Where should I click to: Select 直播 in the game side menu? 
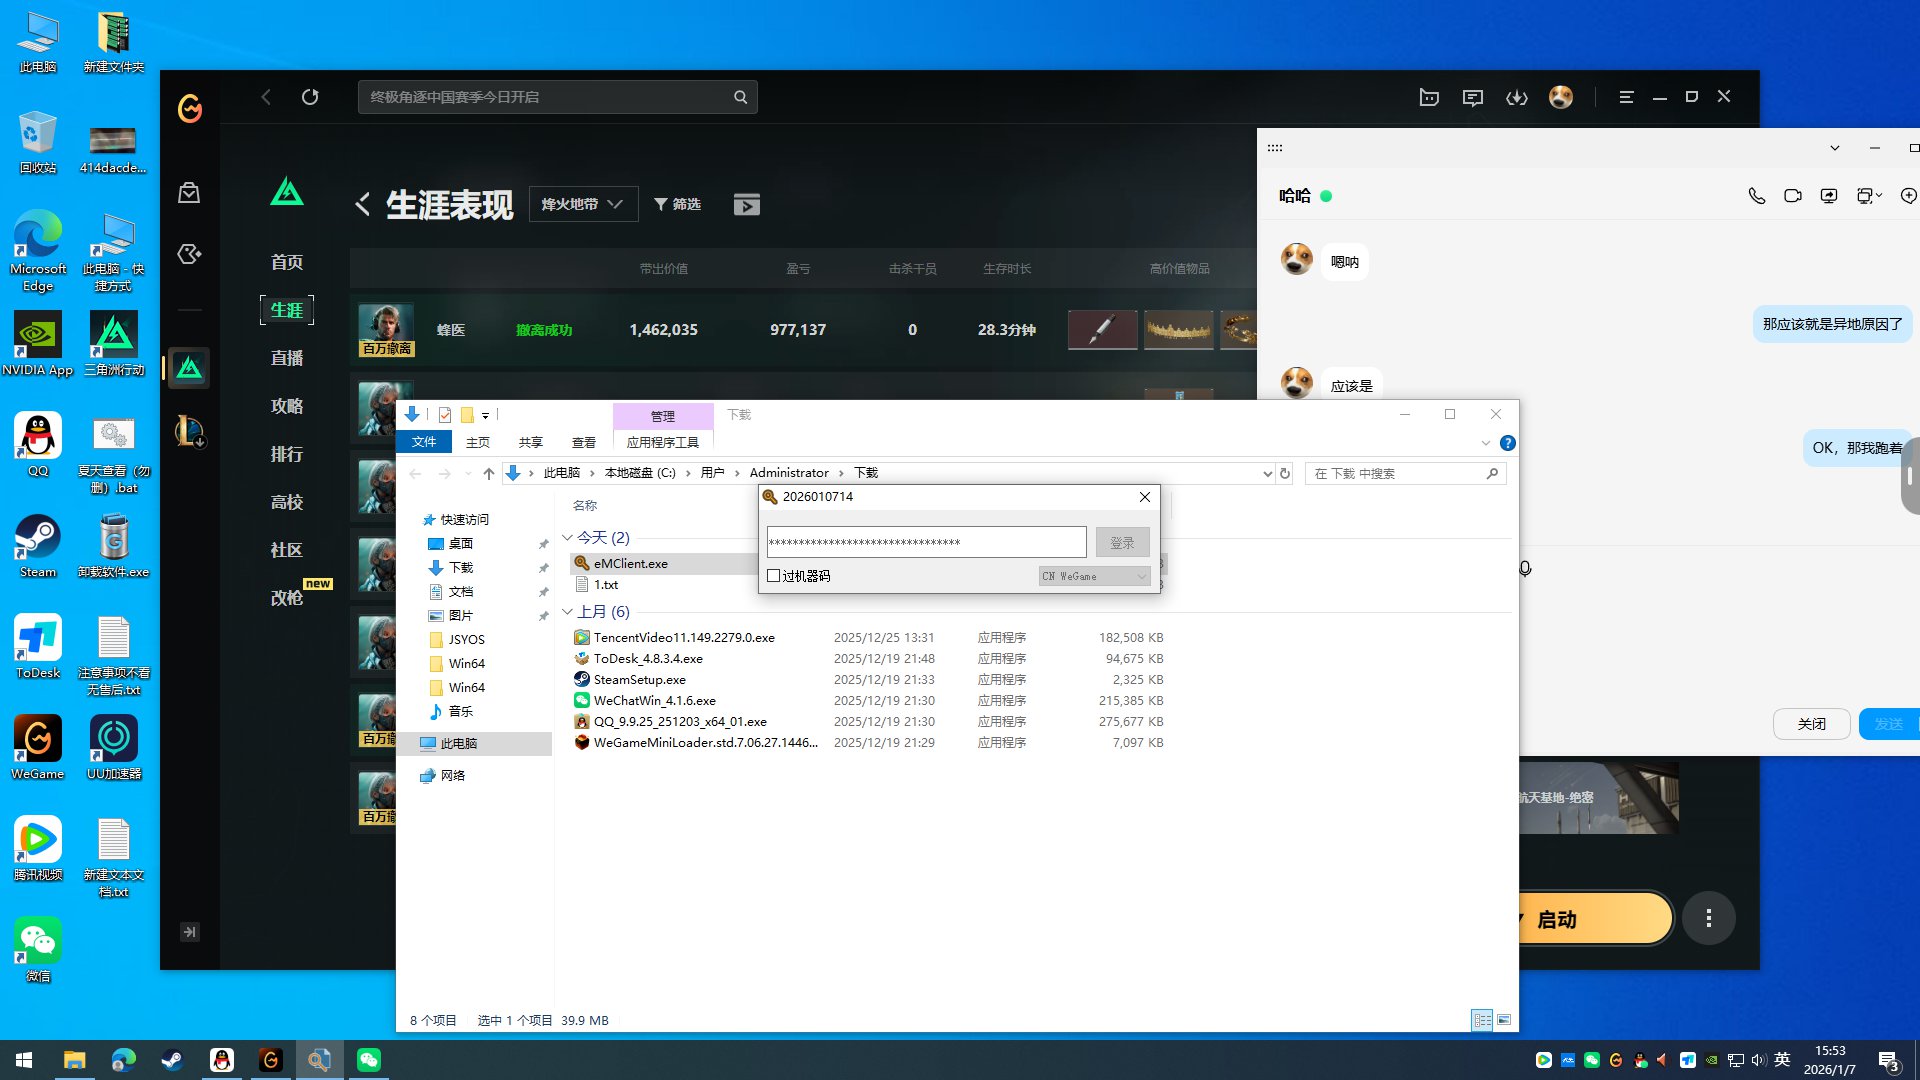click(x=286, y=358)
